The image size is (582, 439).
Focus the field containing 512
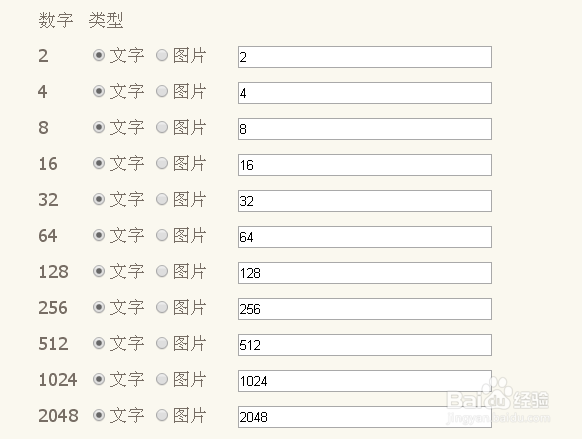tap(365, 345)
